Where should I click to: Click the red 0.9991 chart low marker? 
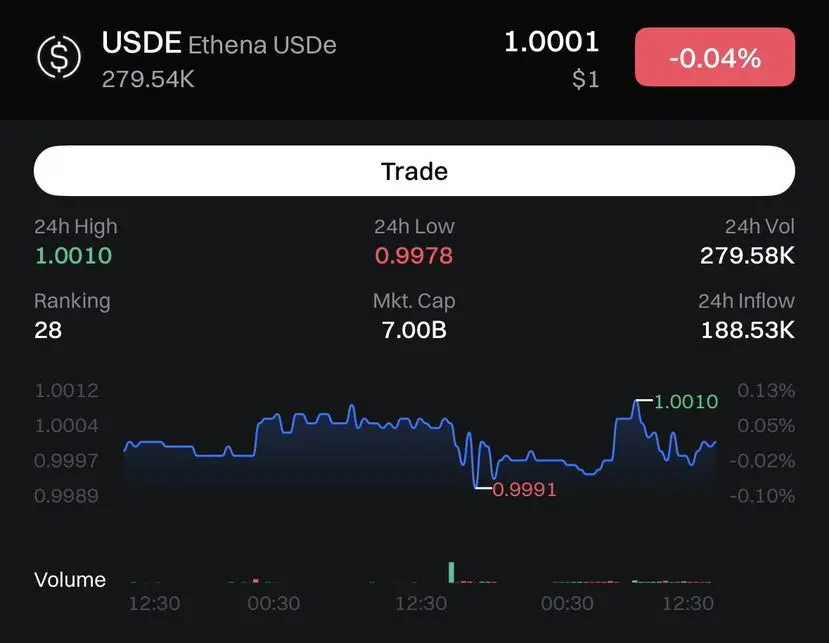[524, 490]
